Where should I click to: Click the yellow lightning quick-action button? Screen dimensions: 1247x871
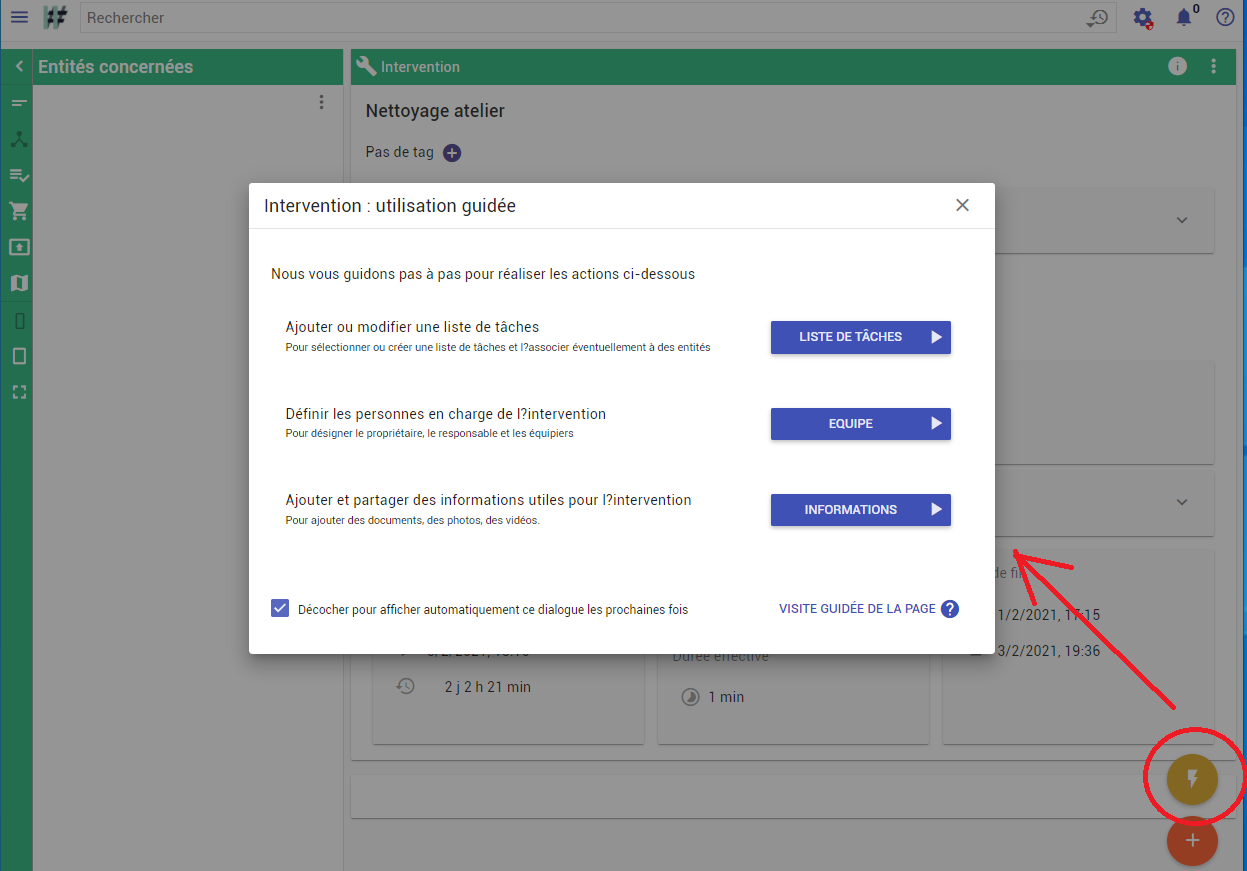pyautogui.click(x=1192, y=779)
